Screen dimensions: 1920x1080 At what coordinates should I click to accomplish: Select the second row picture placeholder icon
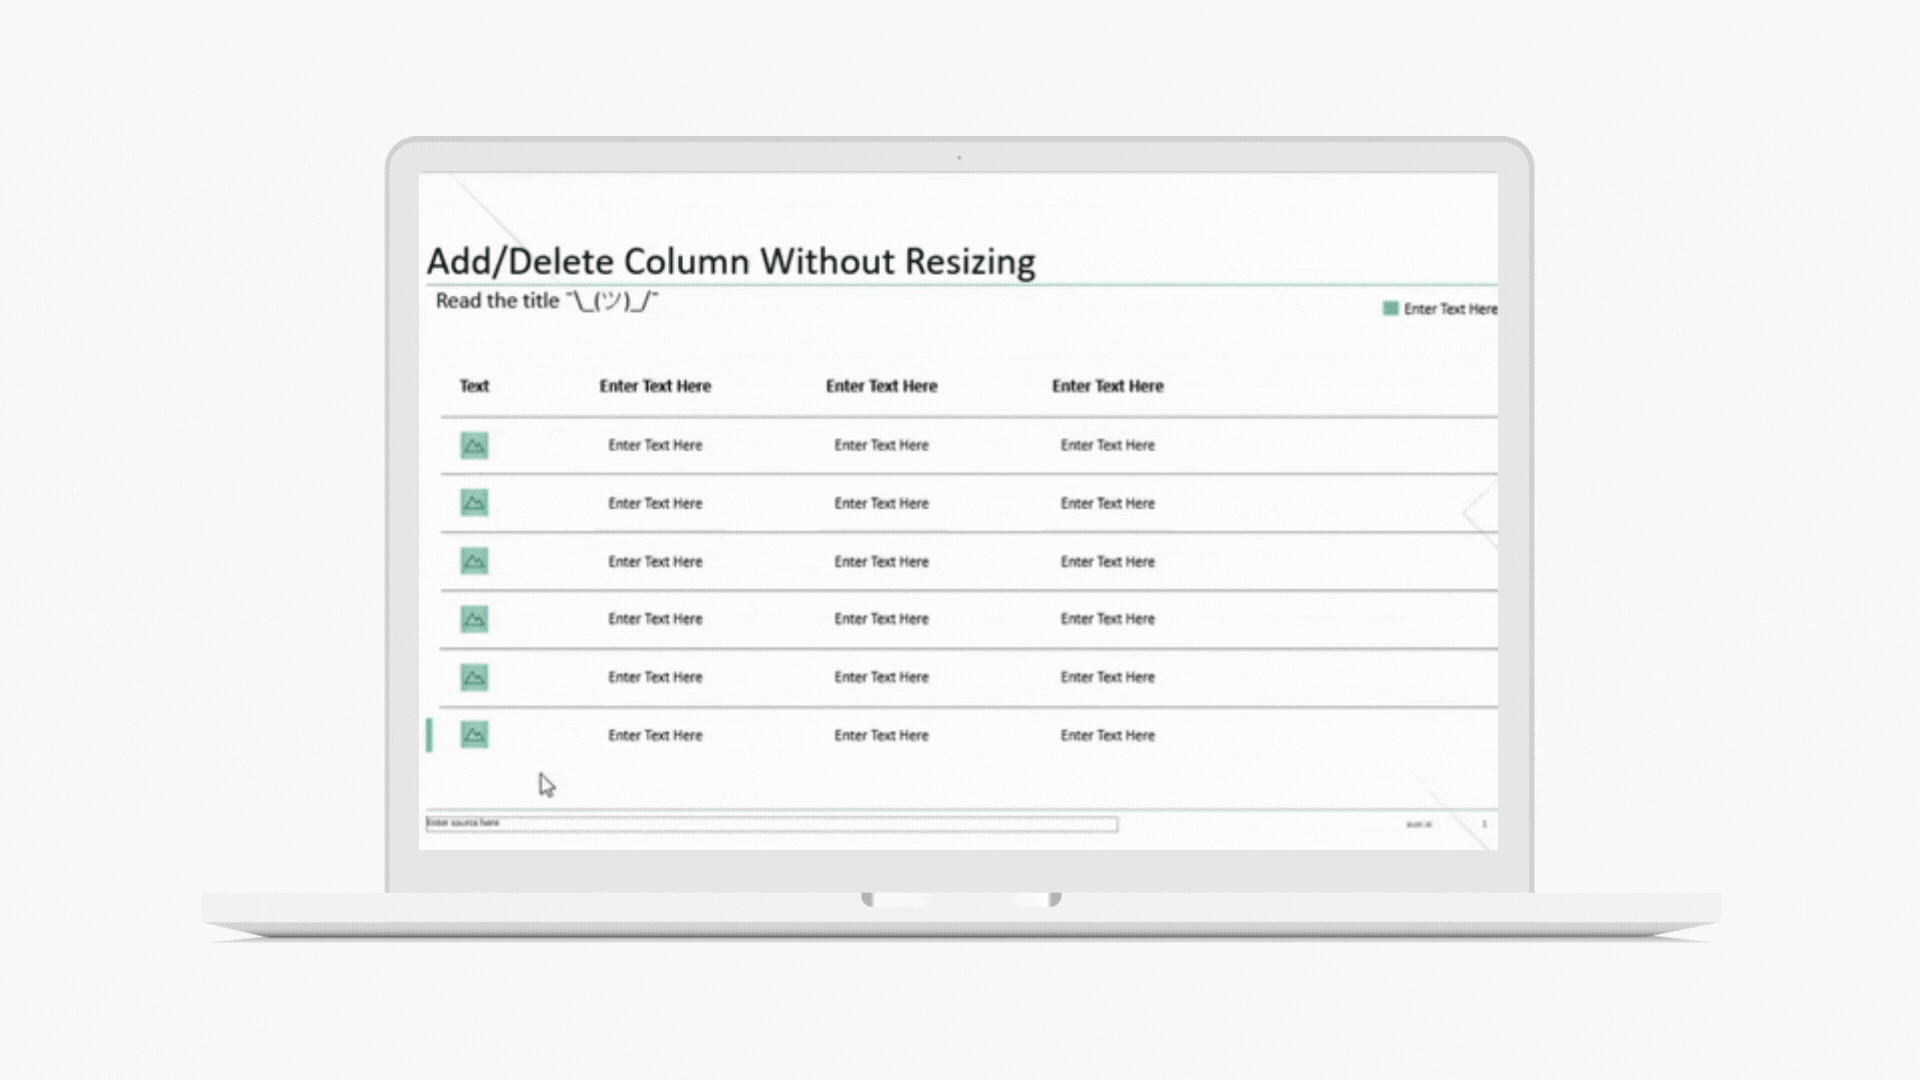tap(474, 503)
